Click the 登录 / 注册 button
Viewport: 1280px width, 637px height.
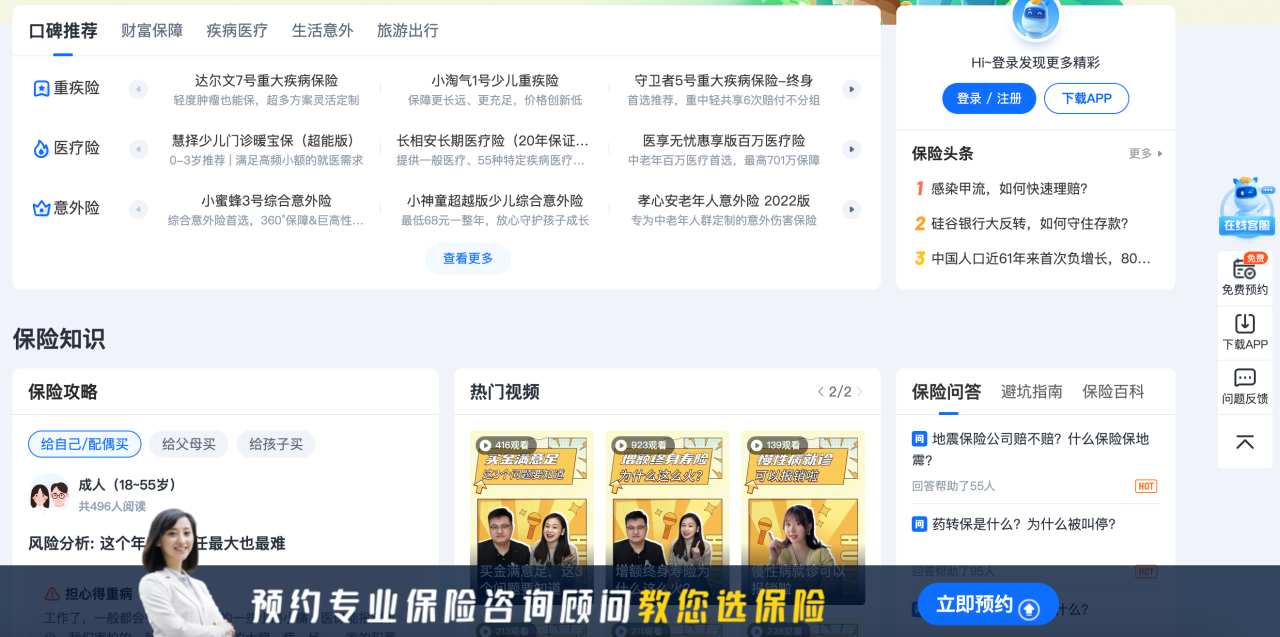pos(989,98)
